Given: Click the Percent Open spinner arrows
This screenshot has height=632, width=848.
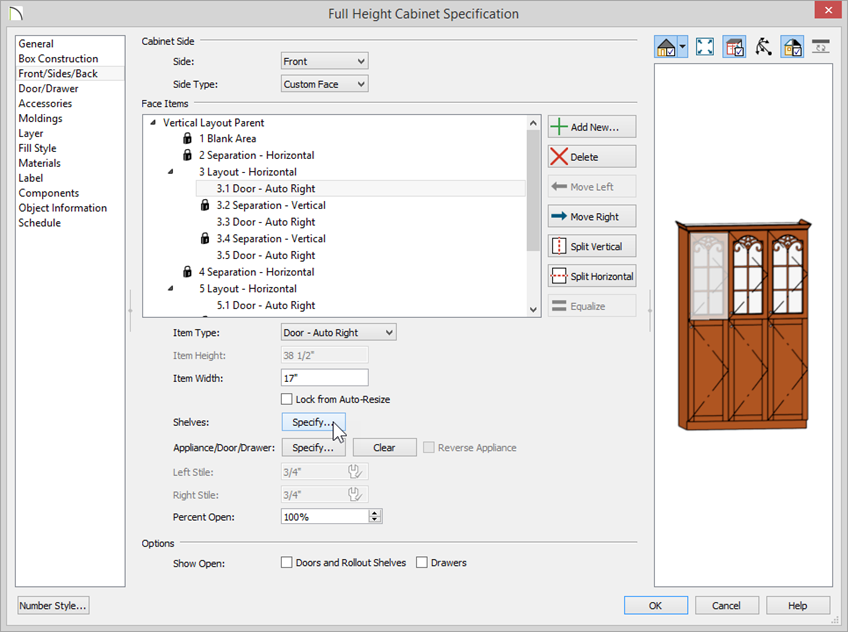Looking at the screenshot, I should [376, 517].
